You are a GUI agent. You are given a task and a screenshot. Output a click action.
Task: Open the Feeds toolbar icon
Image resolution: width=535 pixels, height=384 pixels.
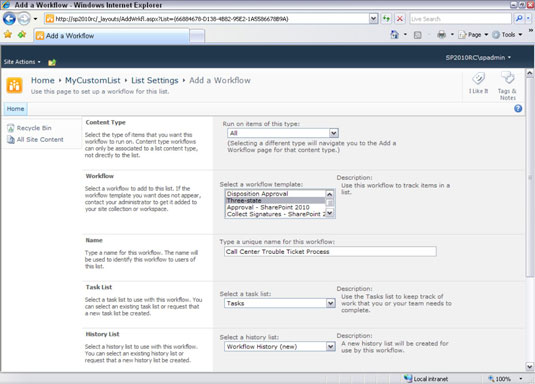click(418, 35)
